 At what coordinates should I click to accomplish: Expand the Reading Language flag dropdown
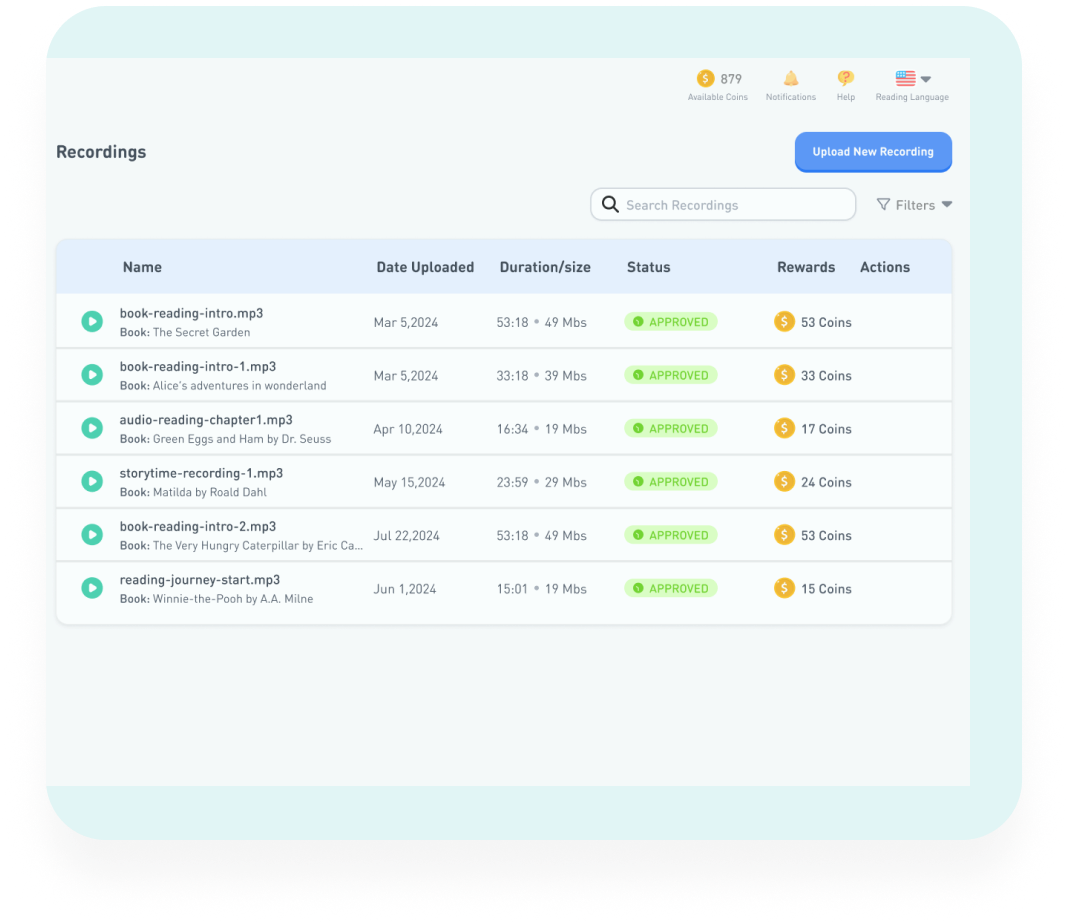(912, 79)
